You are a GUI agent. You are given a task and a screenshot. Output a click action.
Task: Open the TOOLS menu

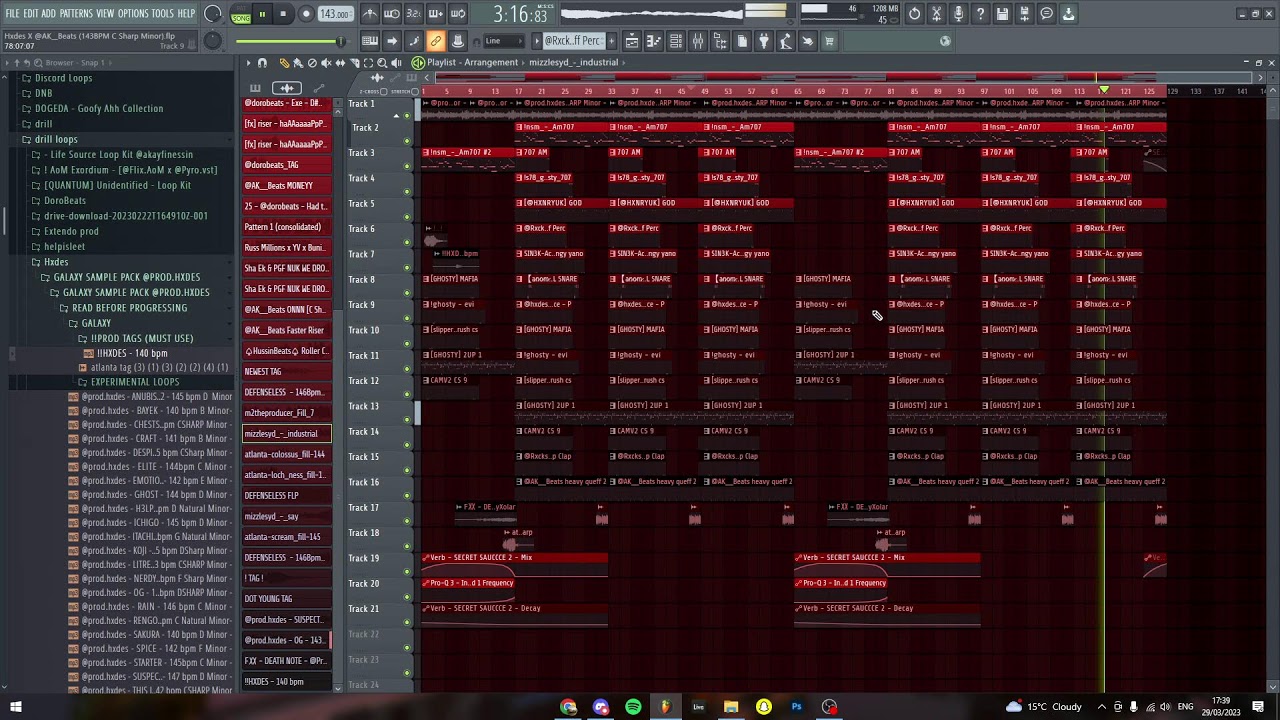tap(162, 14)
